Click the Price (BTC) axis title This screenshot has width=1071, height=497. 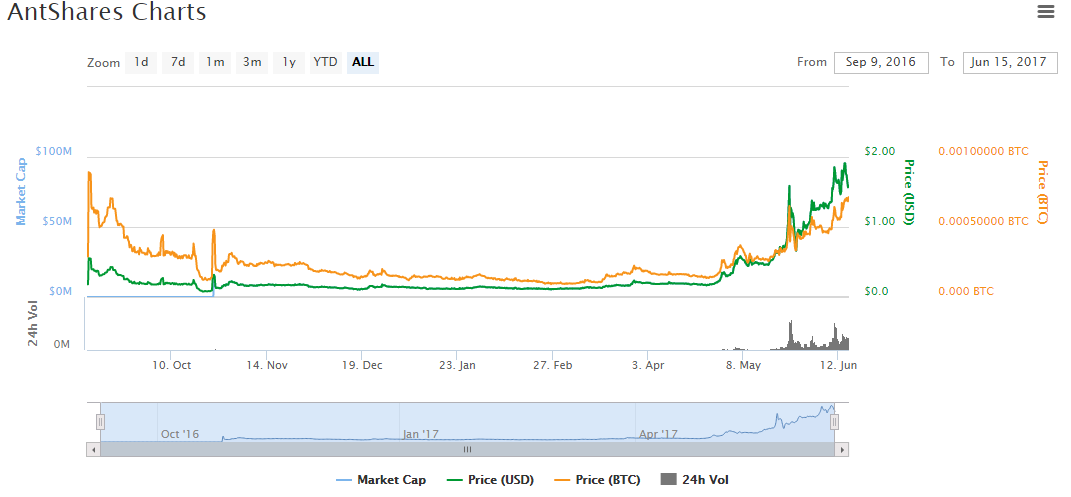1043,192
